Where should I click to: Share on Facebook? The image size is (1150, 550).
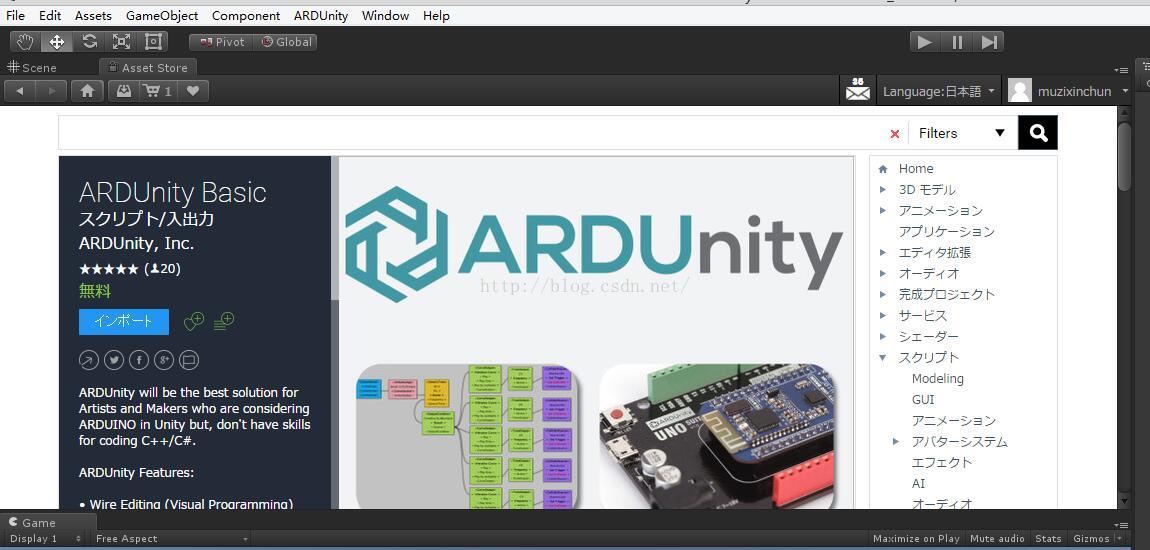tap(139, 360)
